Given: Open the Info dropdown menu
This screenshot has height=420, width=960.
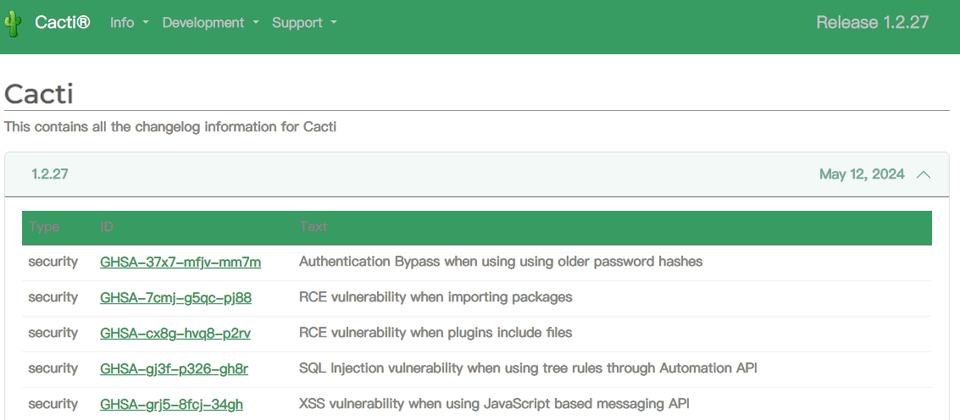Looking at the screenshot, I should (x=129, y=23).
